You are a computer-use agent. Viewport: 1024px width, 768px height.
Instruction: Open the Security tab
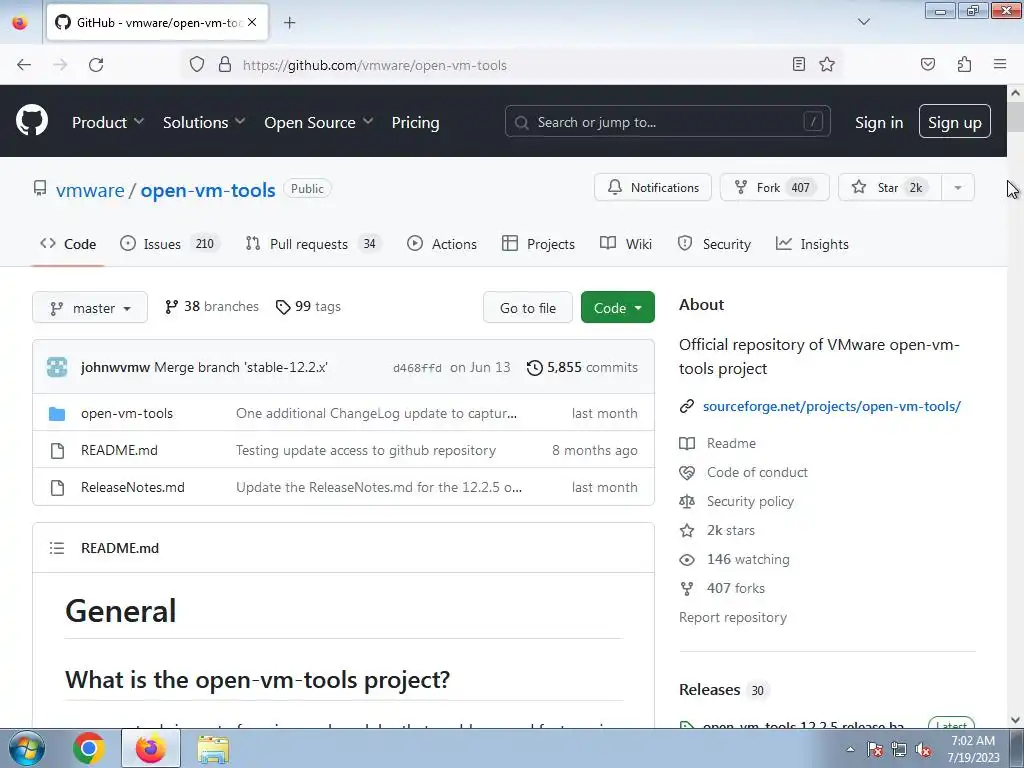point(714,244)
